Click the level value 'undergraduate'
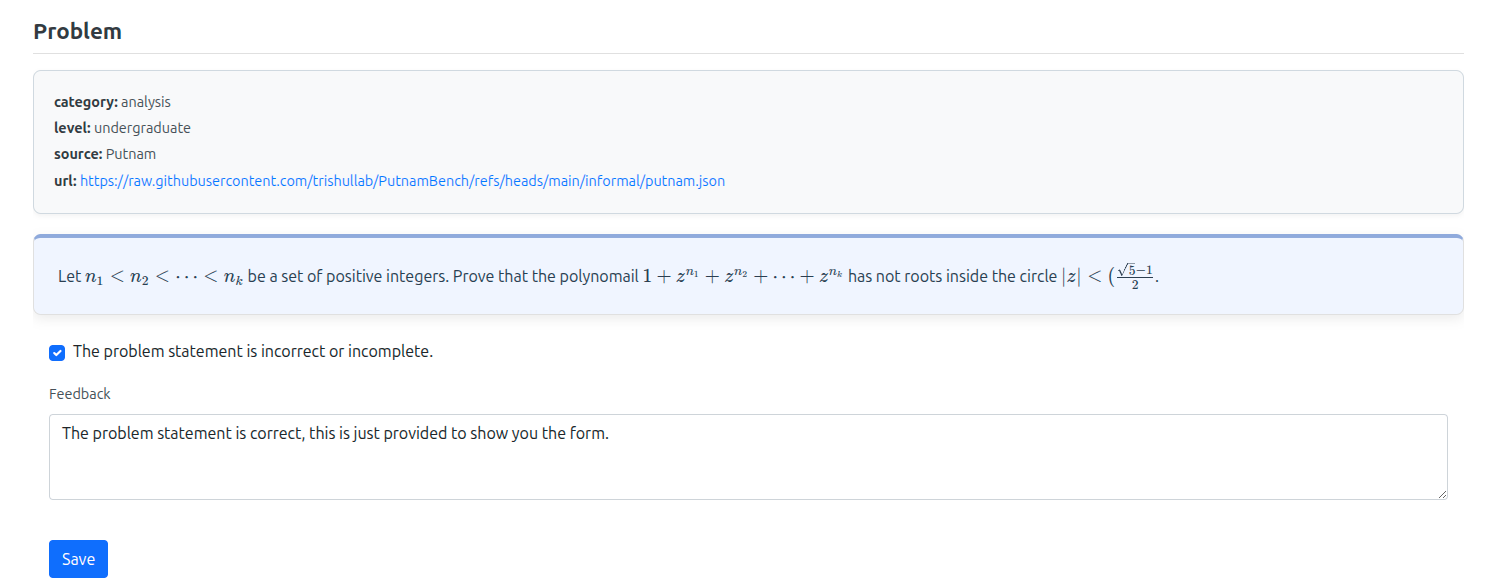This screenshot has width=1485, height=583. pos(142,127)
